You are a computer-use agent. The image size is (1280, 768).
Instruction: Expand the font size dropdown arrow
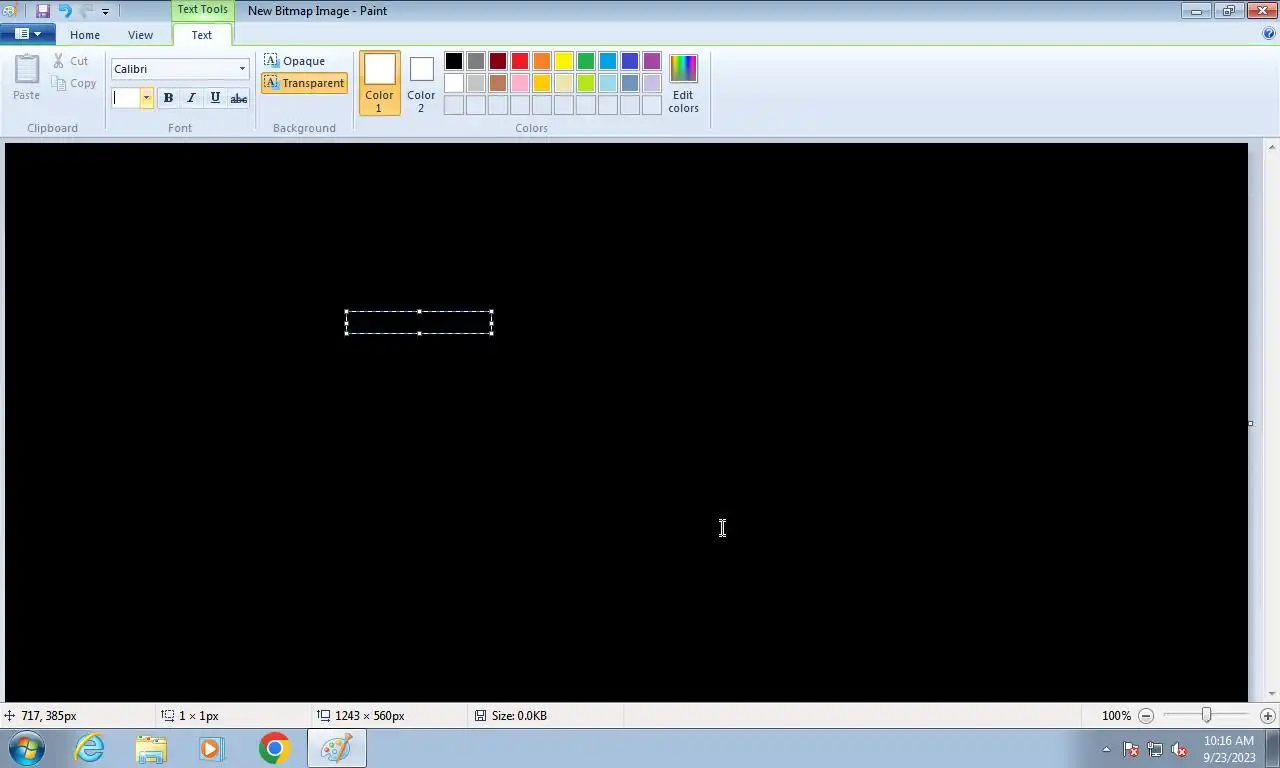point(147,98)
